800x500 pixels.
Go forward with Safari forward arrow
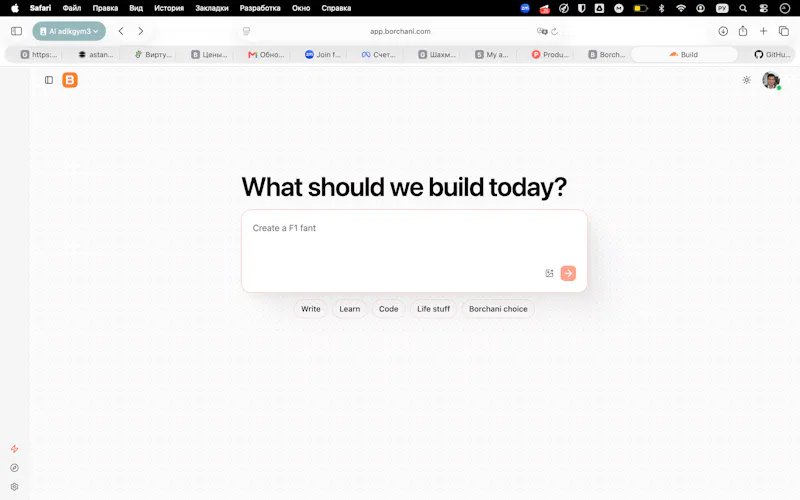click(140, 31)
